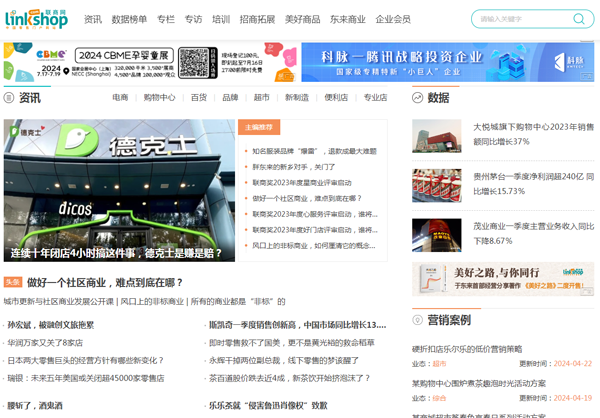Open article 腰斩了，酒鬼酒
The height and width of the screenshot is (418, 600).
coord(35,405)
